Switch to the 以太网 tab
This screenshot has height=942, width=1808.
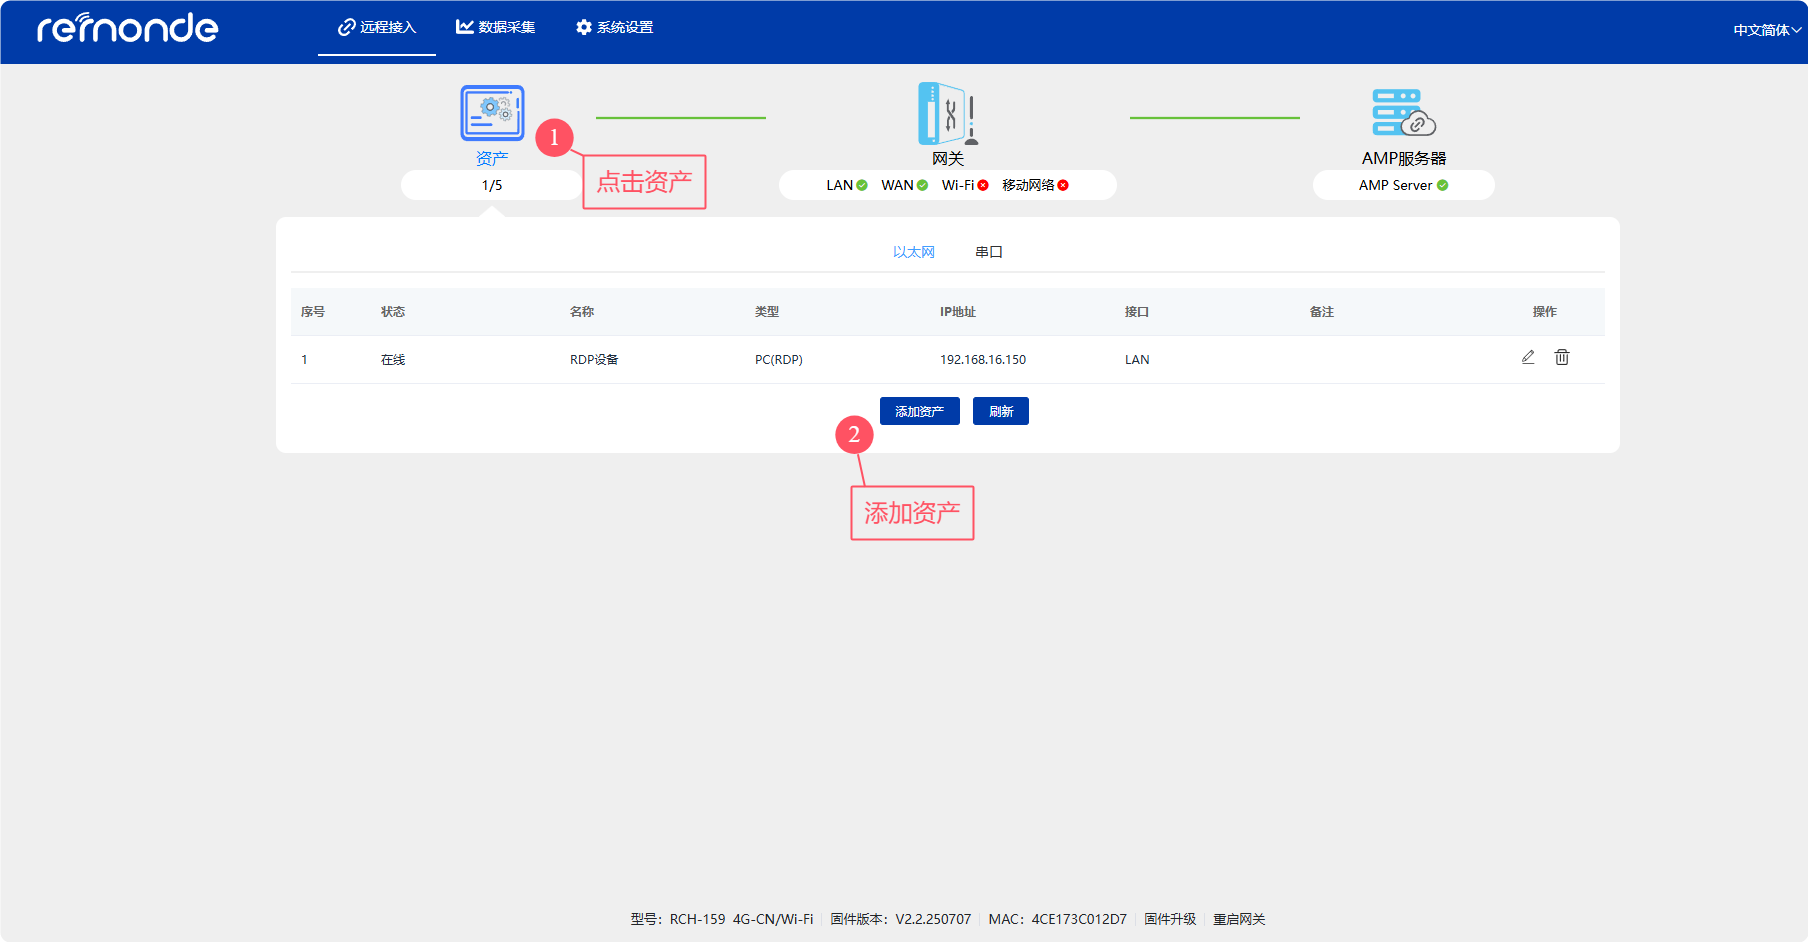pyautogui.click(x=913, y=252)
